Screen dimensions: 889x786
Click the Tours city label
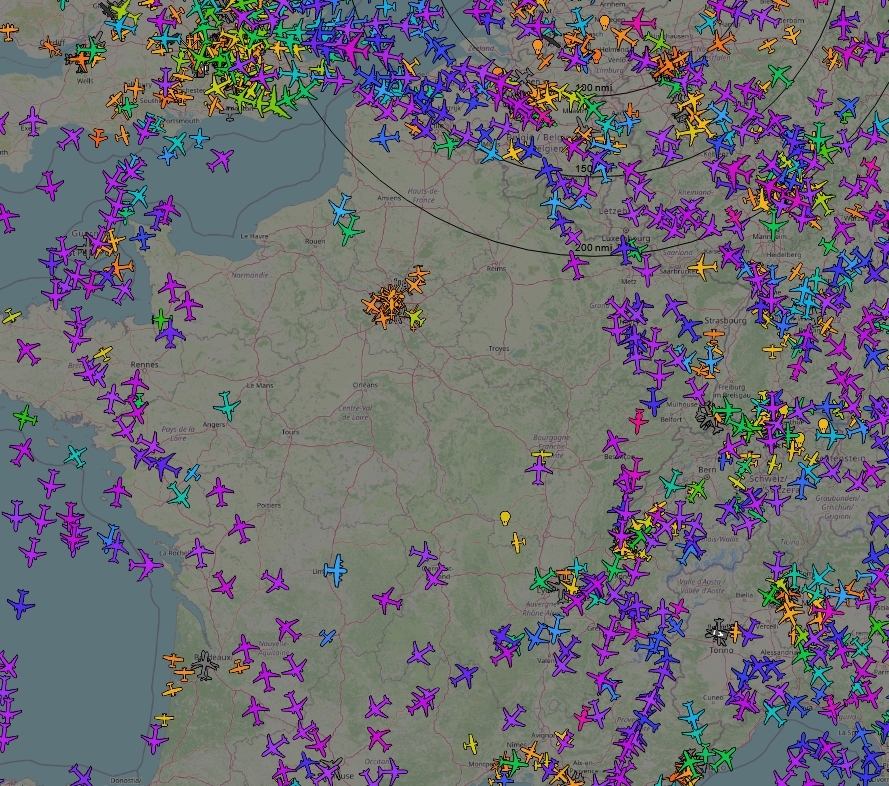point(290,432)
